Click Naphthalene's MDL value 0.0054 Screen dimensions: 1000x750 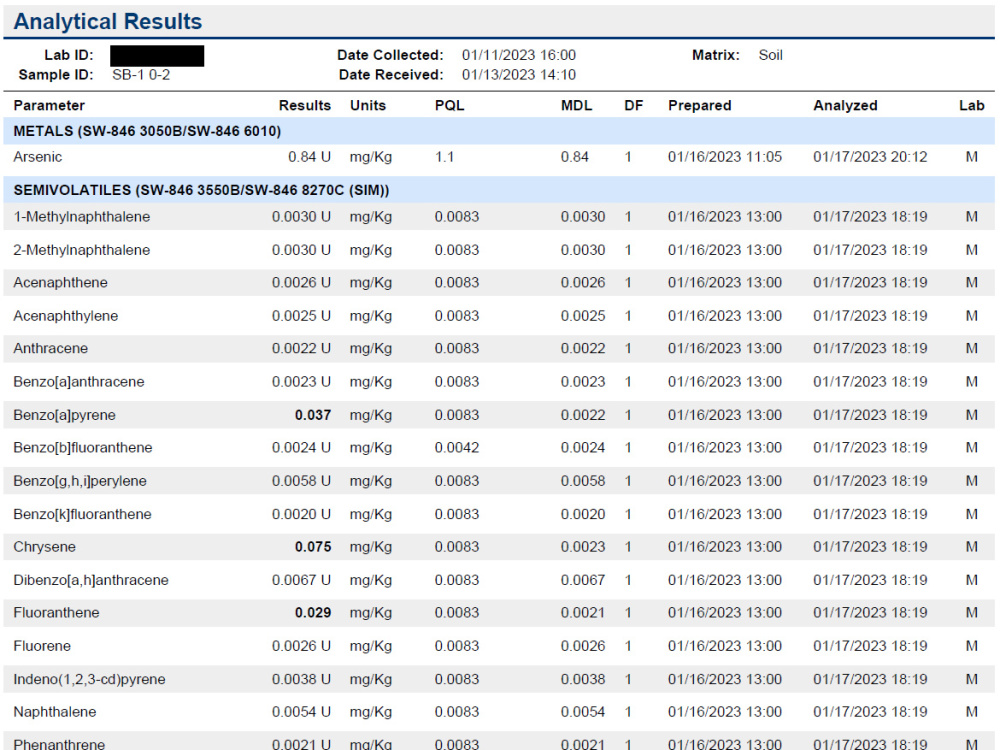click(x=583, y=712)
